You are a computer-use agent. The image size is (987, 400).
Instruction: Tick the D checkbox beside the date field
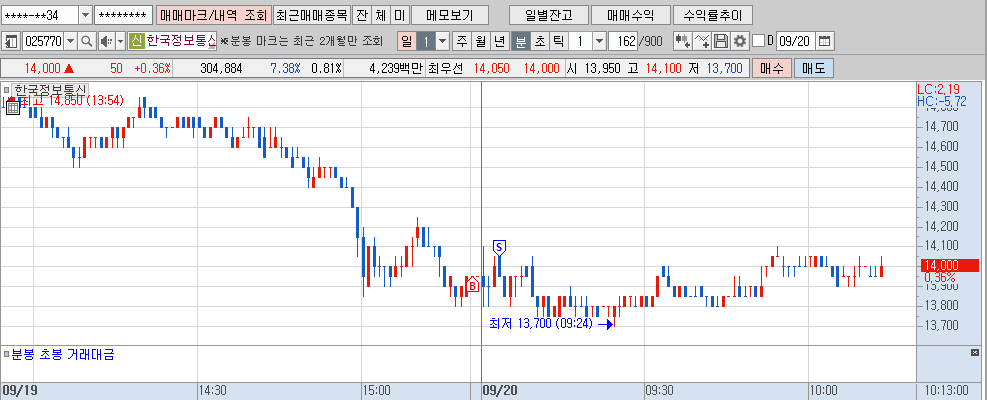point(759,42)
